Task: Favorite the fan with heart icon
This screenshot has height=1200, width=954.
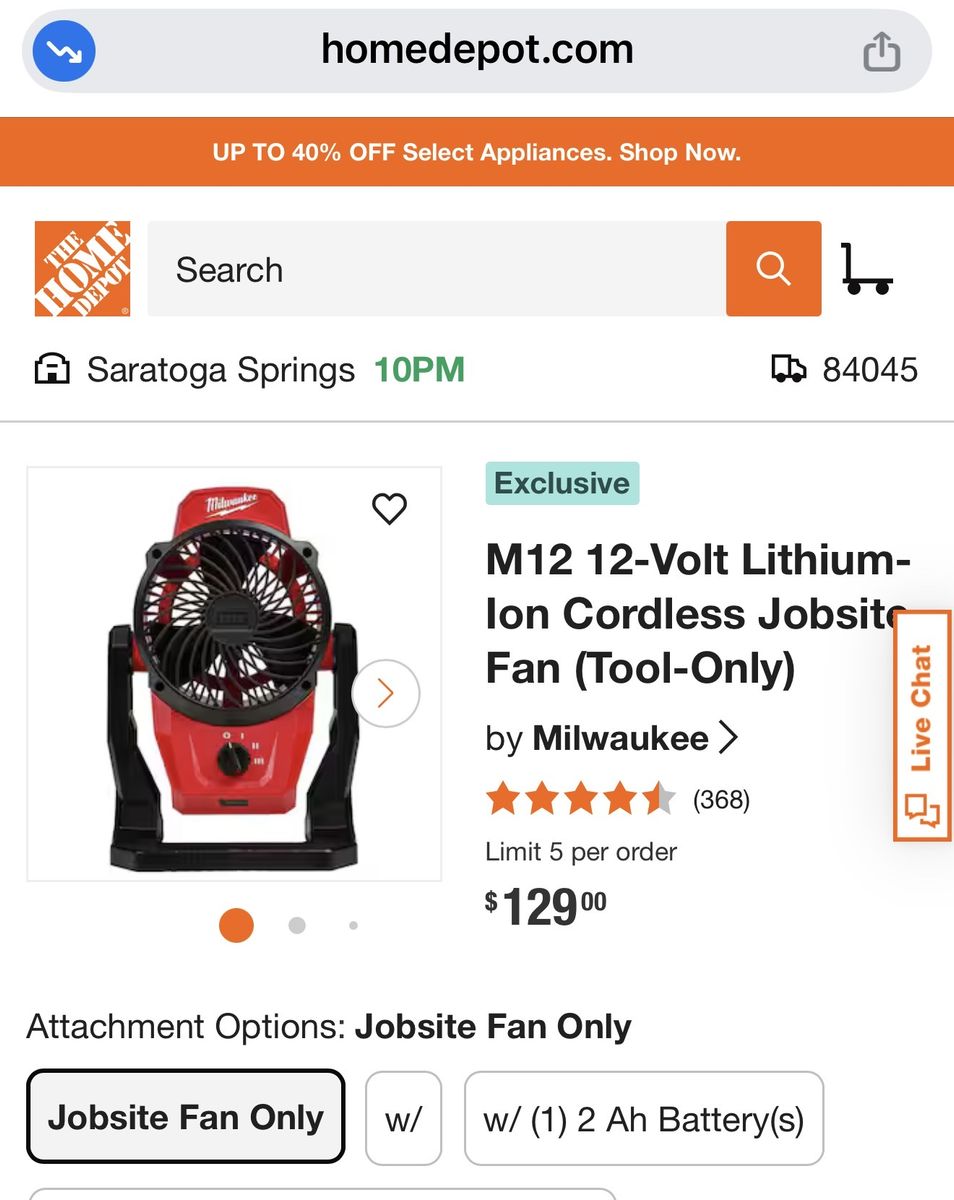Action: 389,509
